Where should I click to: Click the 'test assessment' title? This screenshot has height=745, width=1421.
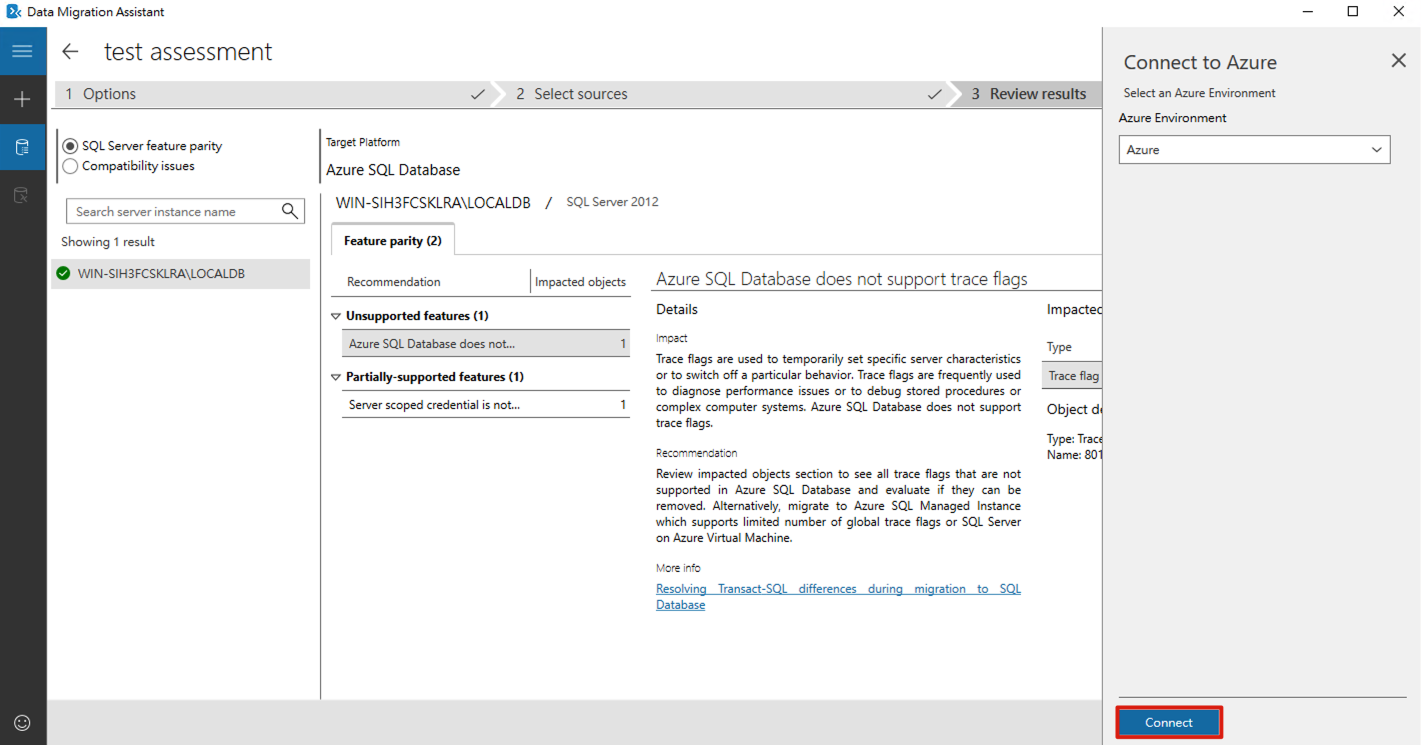pos(188,52)
